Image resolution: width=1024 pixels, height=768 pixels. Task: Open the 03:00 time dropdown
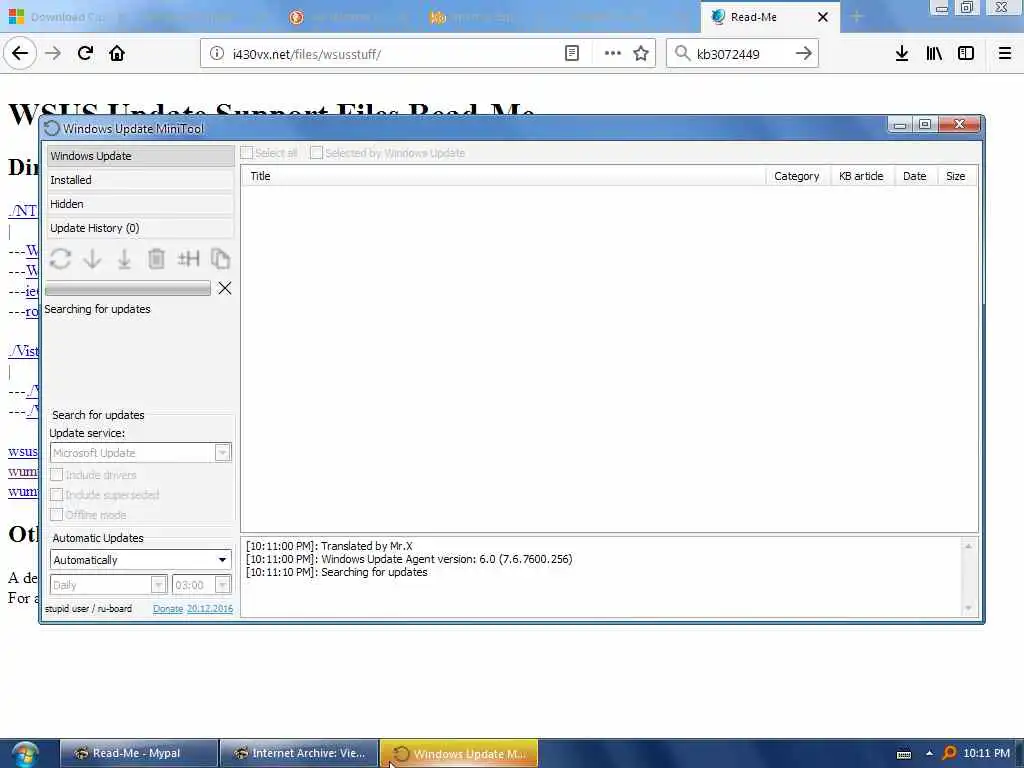(x=202, y=584)
